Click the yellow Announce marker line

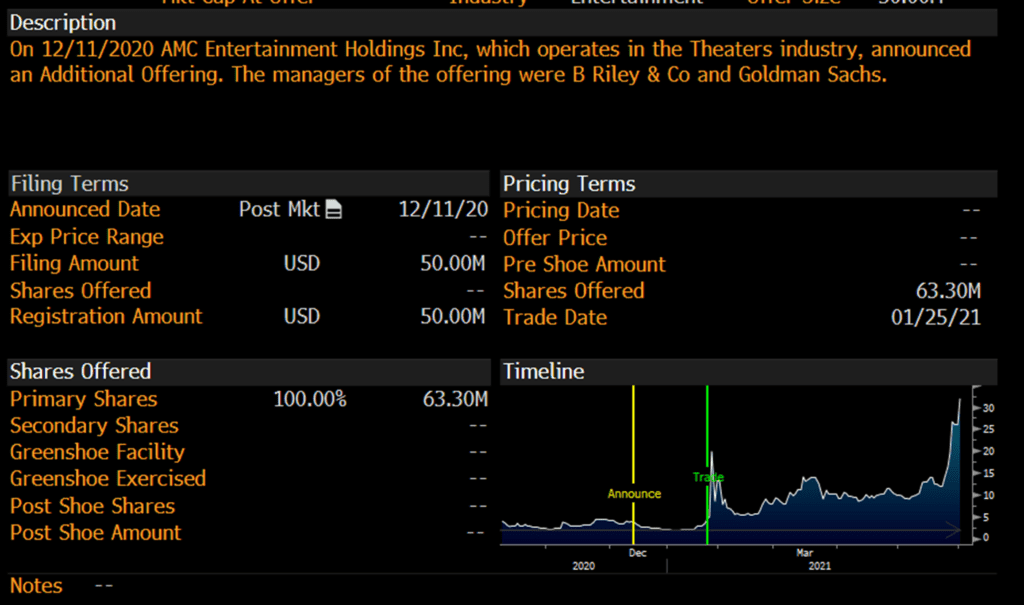(634, 440)
